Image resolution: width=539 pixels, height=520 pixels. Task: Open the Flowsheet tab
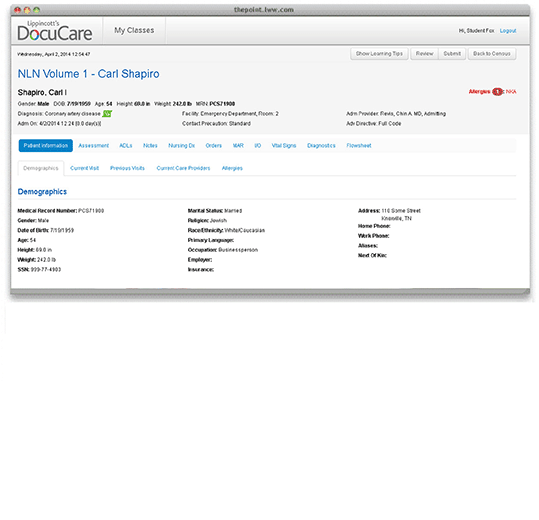coord(359,146)
